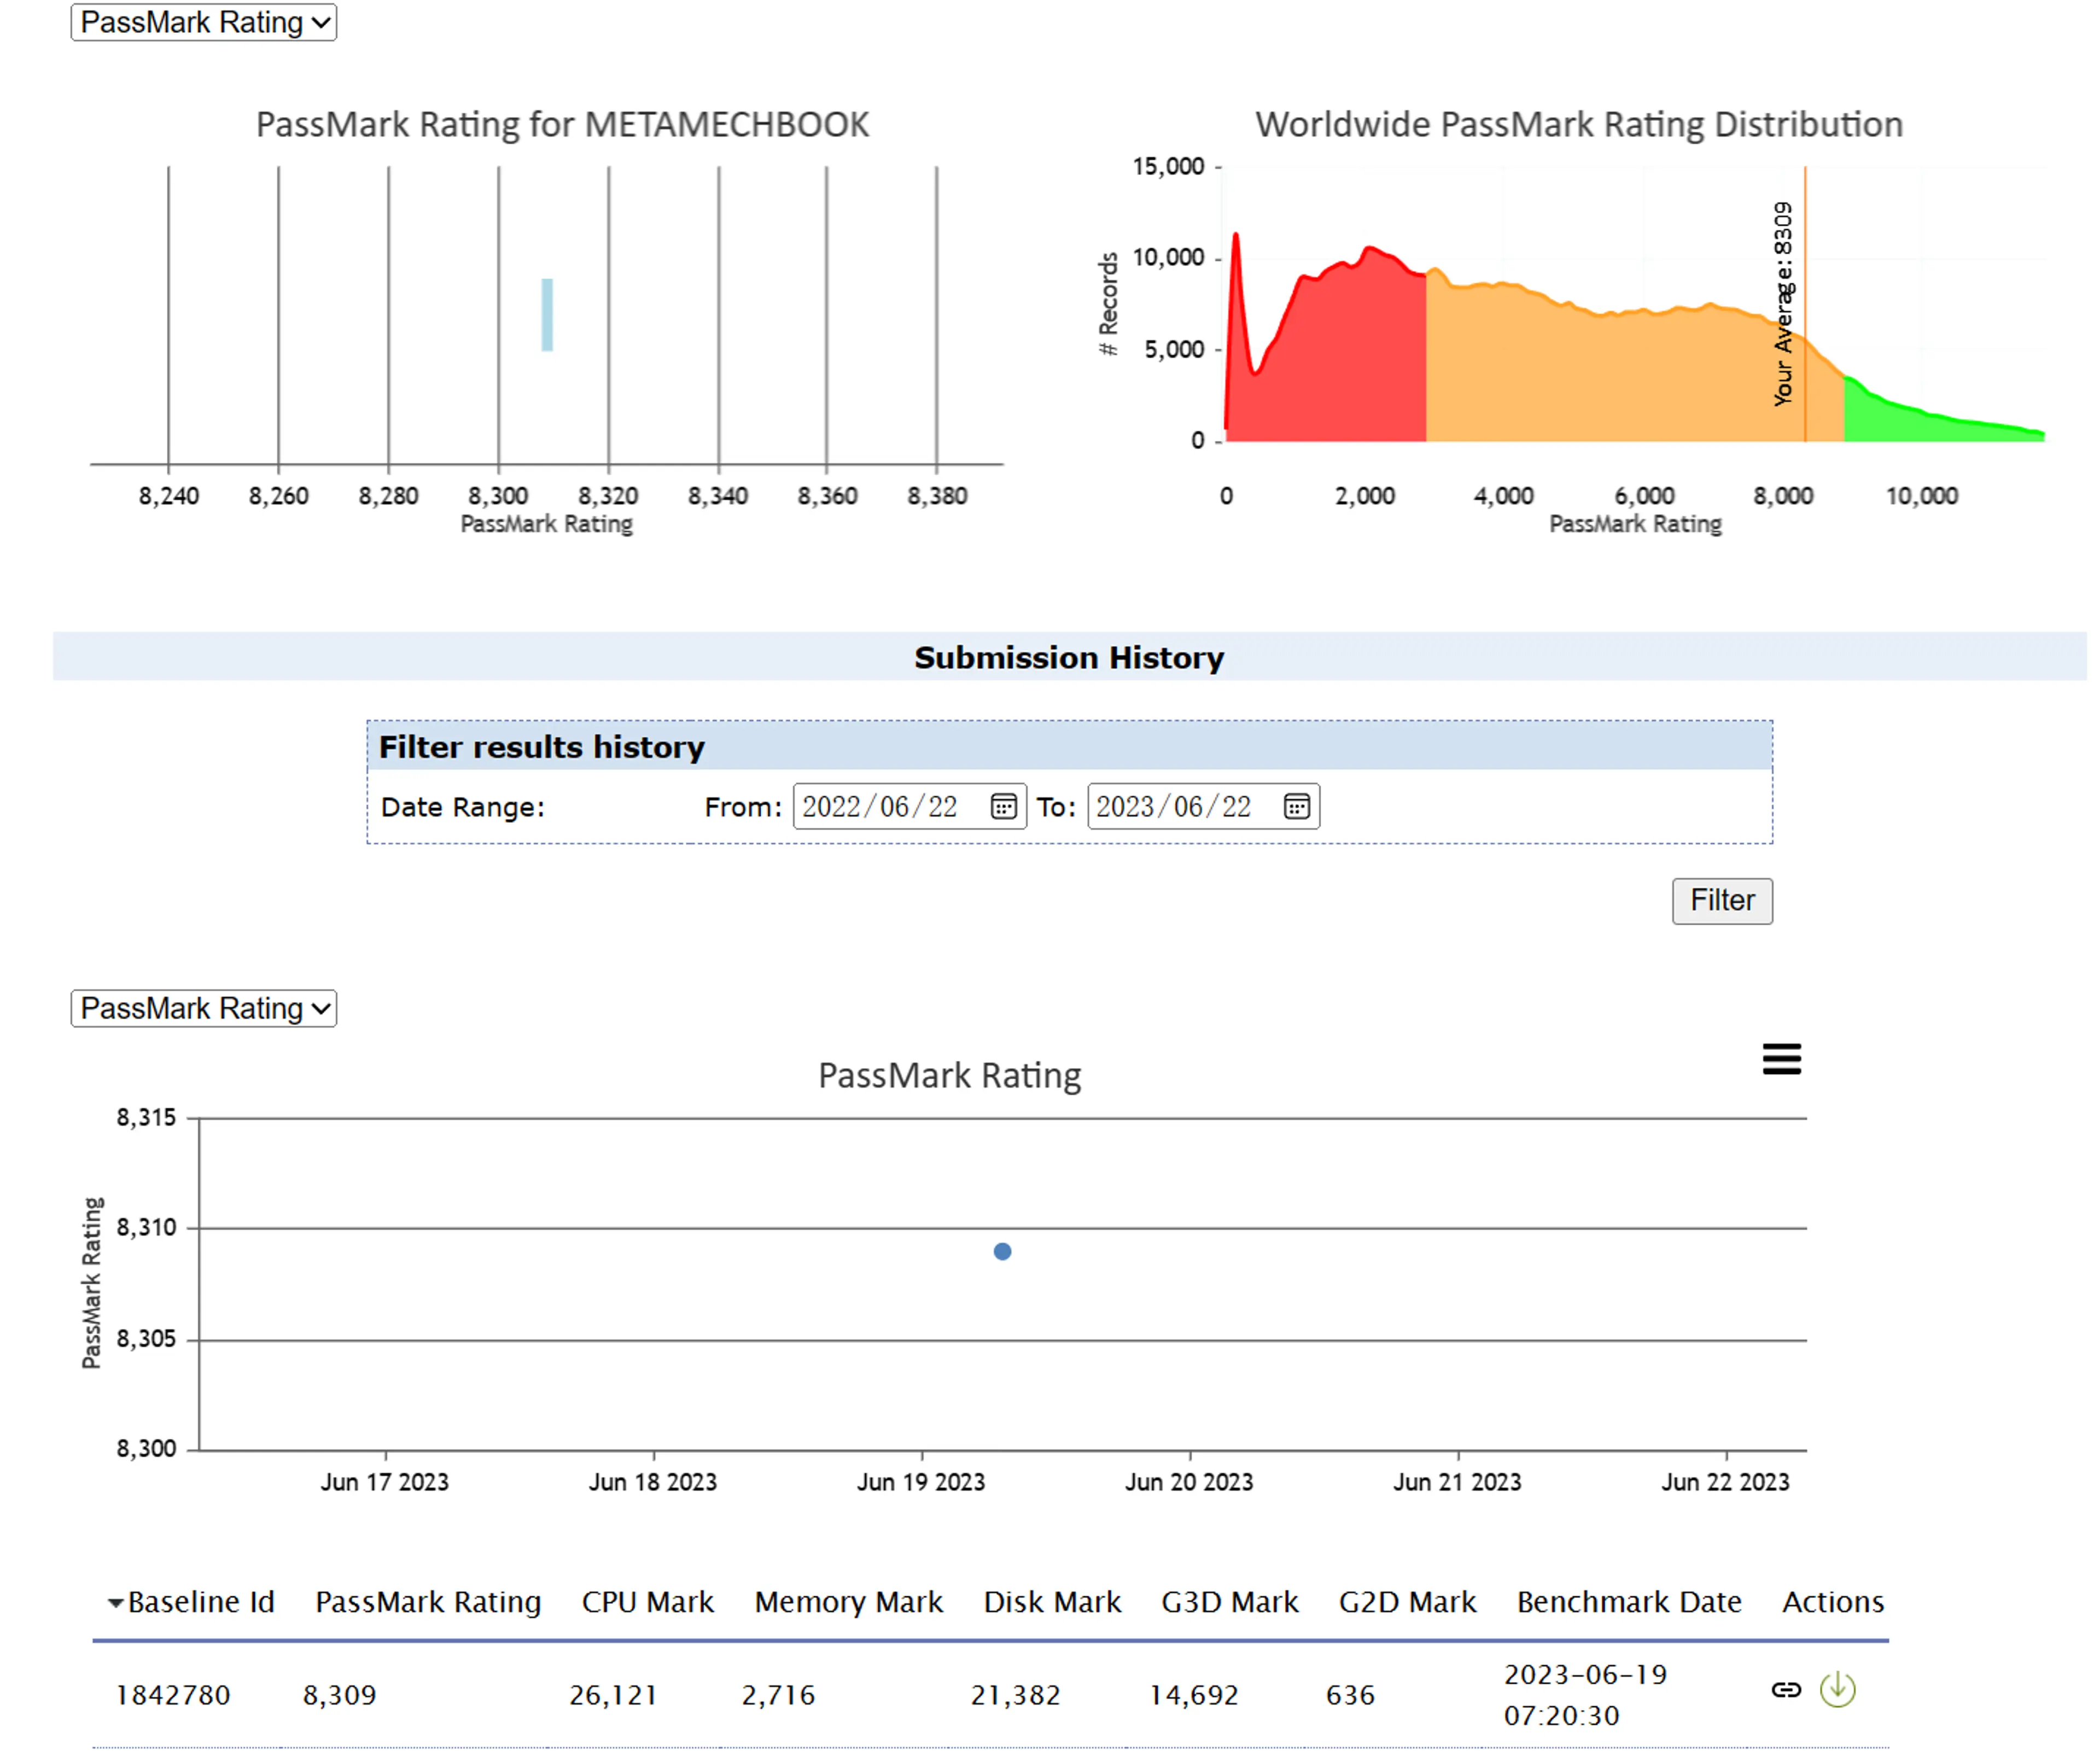This screenshot has height=1751, width=2100.
Task: Click the Filter button
Action: [x=1722, y=901]
